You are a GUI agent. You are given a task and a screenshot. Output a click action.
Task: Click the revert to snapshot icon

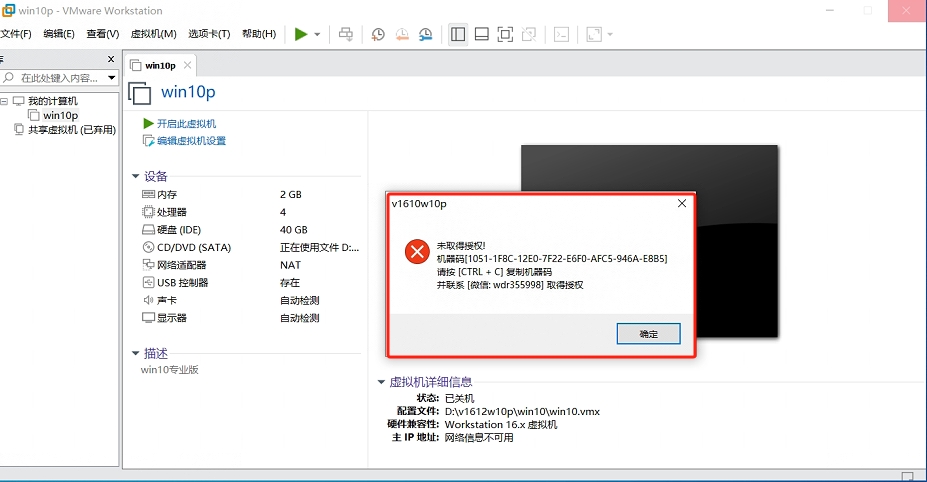pyautogui.click(x=402, y=34)
